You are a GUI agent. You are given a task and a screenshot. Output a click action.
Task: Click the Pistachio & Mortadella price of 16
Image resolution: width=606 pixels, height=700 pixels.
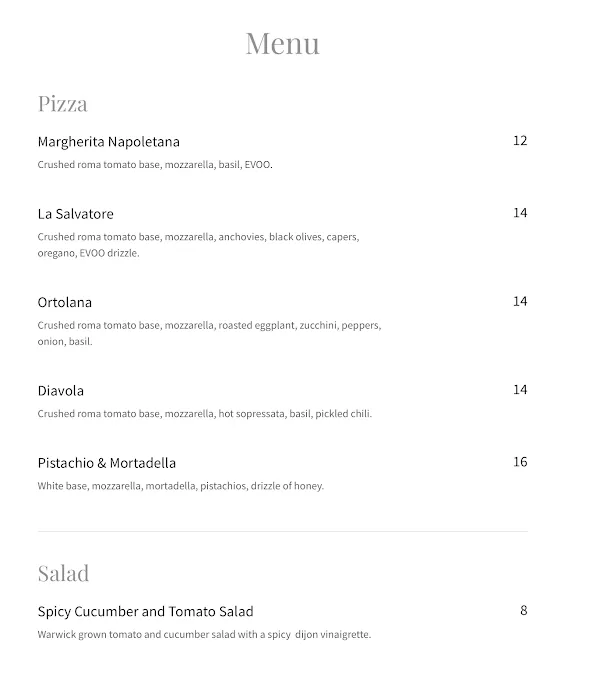[519, 462]
